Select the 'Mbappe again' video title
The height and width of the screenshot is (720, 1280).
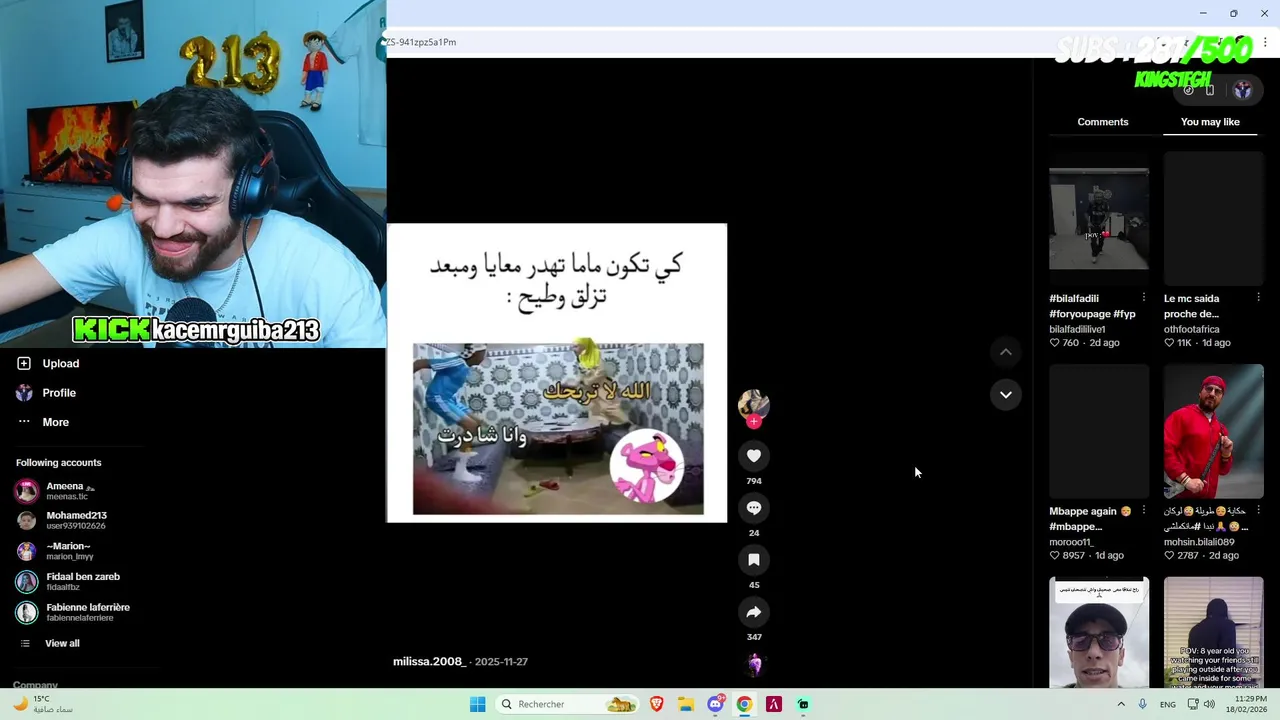(x=1090, y=519)
